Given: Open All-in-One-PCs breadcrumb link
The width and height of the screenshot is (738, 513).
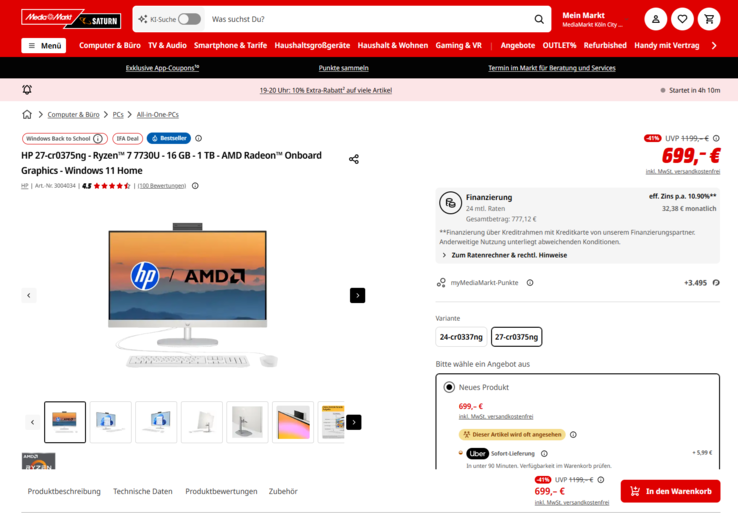Looking at the screenshot, I should click(x=158, y=114).
